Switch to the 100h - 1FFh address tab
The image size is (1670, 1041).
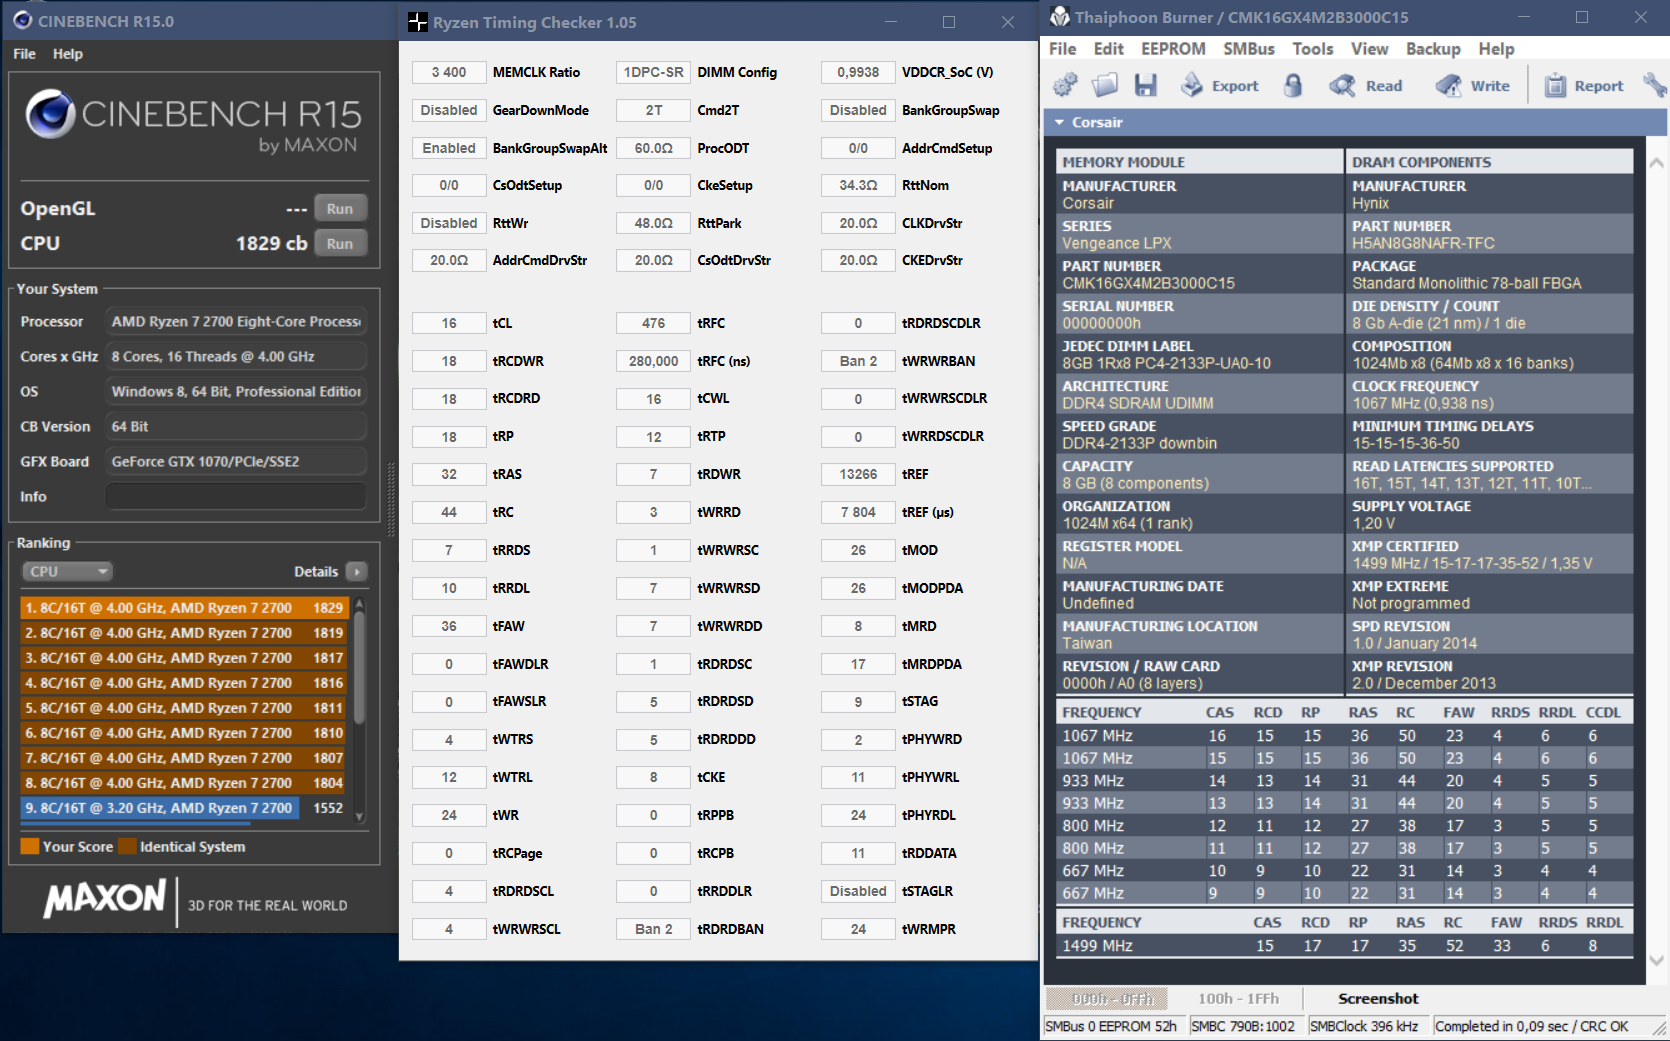point(1238,998)
